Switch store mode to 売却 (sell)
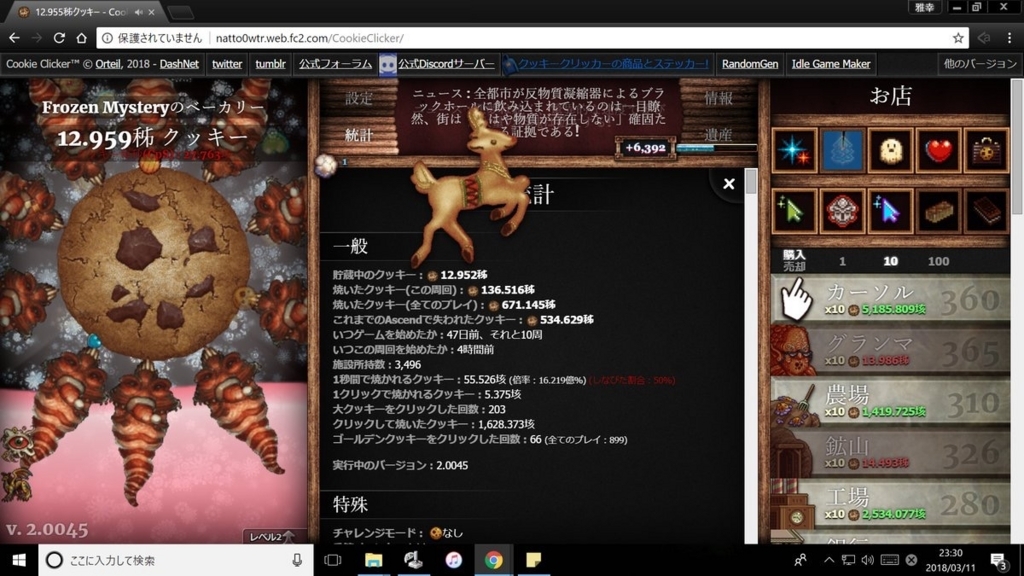 coord(794,266)
